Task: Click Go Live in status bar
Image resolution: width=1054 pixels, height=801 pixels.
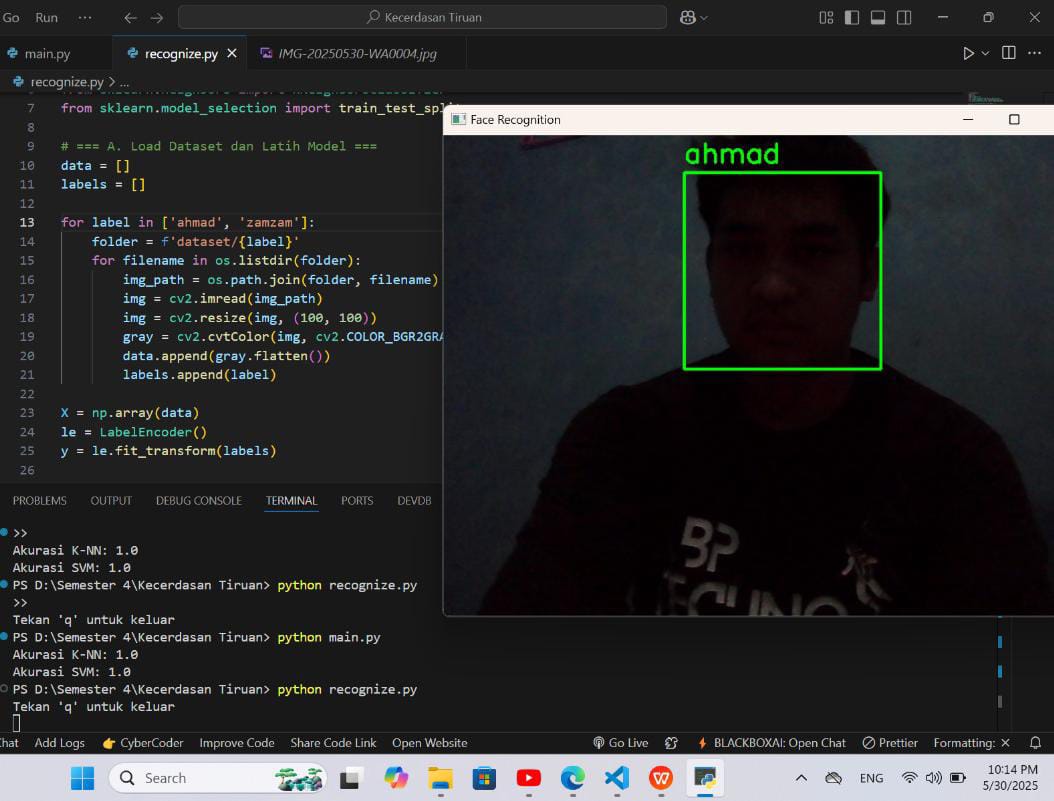Action: coord(620,743)
